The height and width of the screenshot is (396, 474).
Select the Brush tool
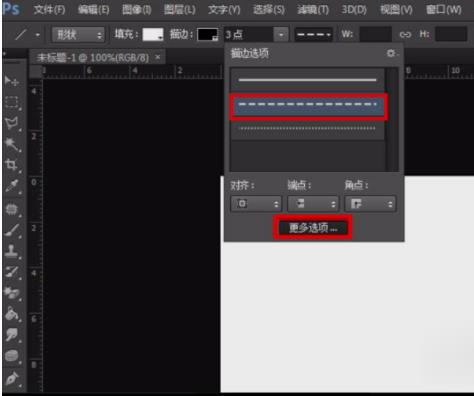pos(12,231)
